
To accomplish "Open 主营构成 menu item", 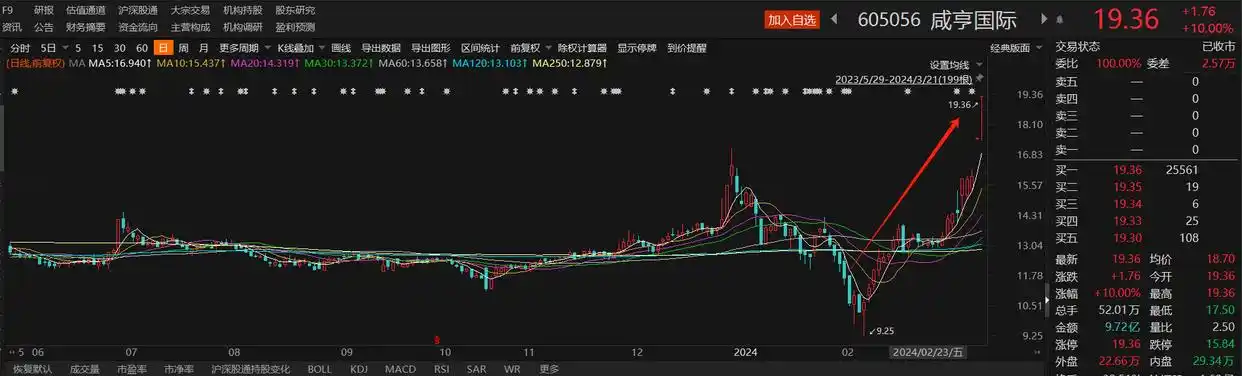I will pos(191,27).
